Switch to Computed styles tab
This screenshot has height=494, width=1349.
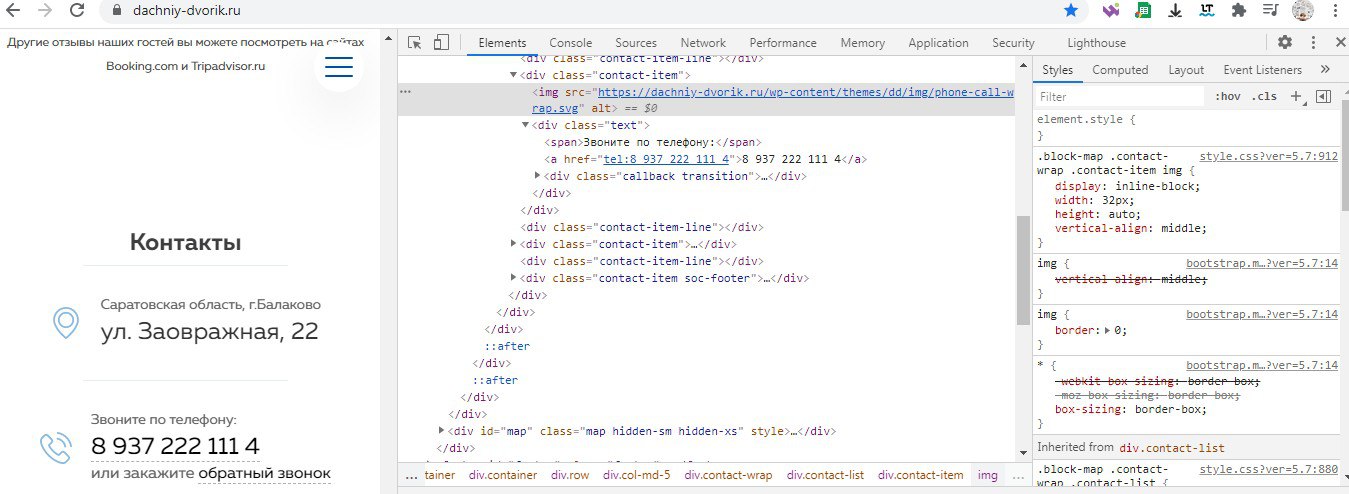click(x=1120, y=70)
